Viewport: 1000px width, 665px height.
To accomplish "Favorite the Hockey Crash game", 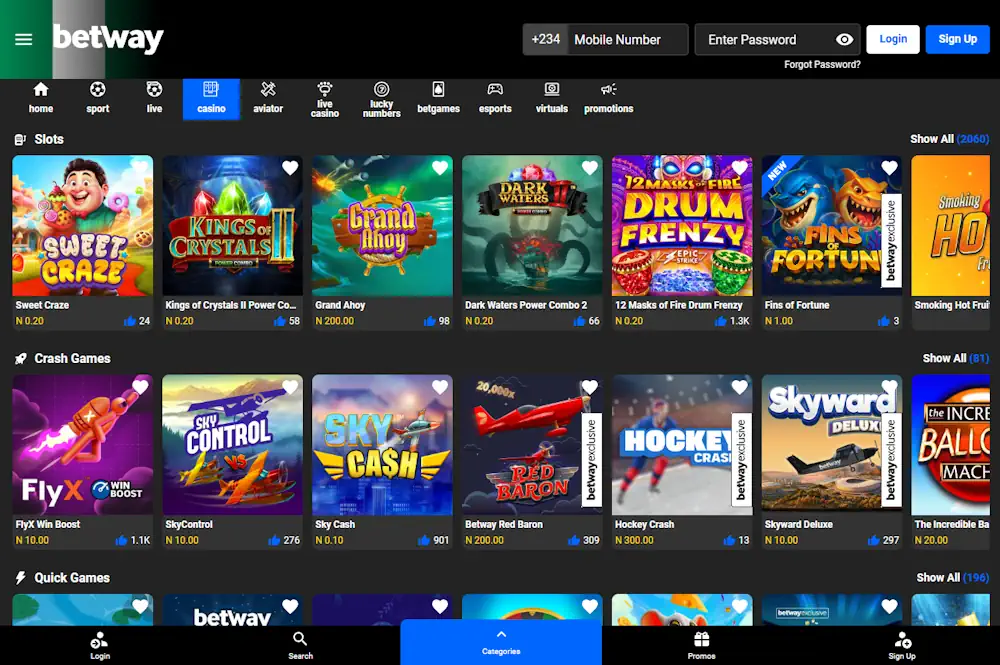I will pos(739,387).
